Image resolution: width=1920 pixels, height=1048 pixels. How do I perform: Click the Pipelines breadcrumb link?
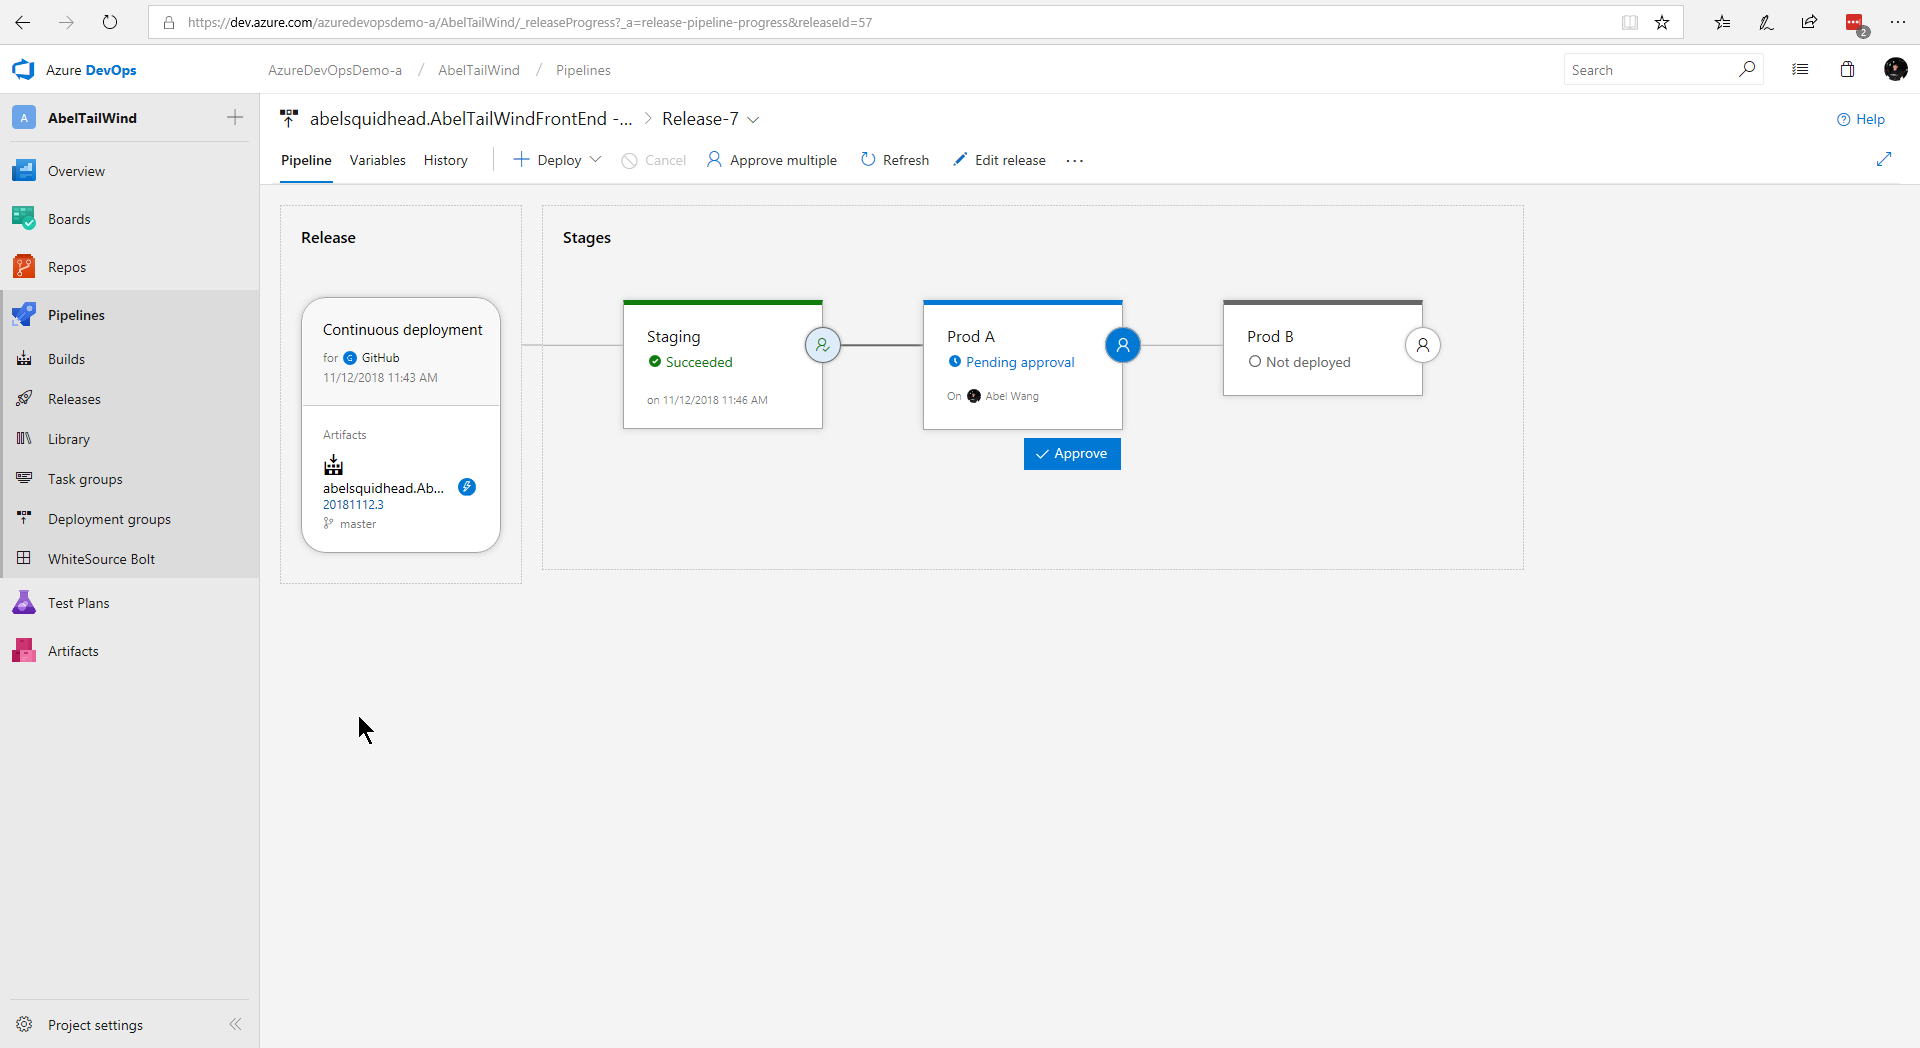[583, 70]
